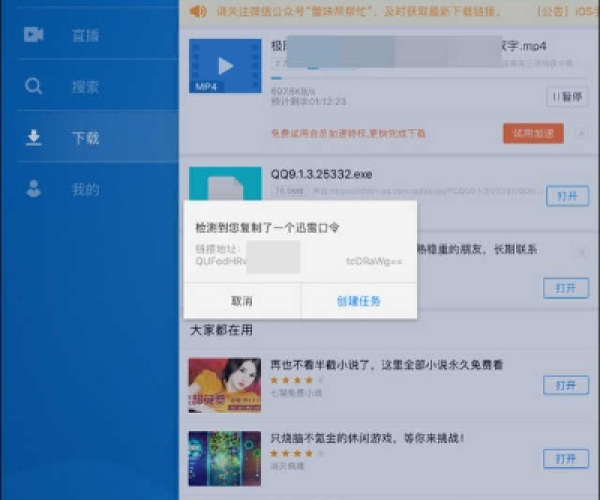Click the 休闲游戏 game ad title
This screenshot has height=500, width=600.
tap(367, 438)
